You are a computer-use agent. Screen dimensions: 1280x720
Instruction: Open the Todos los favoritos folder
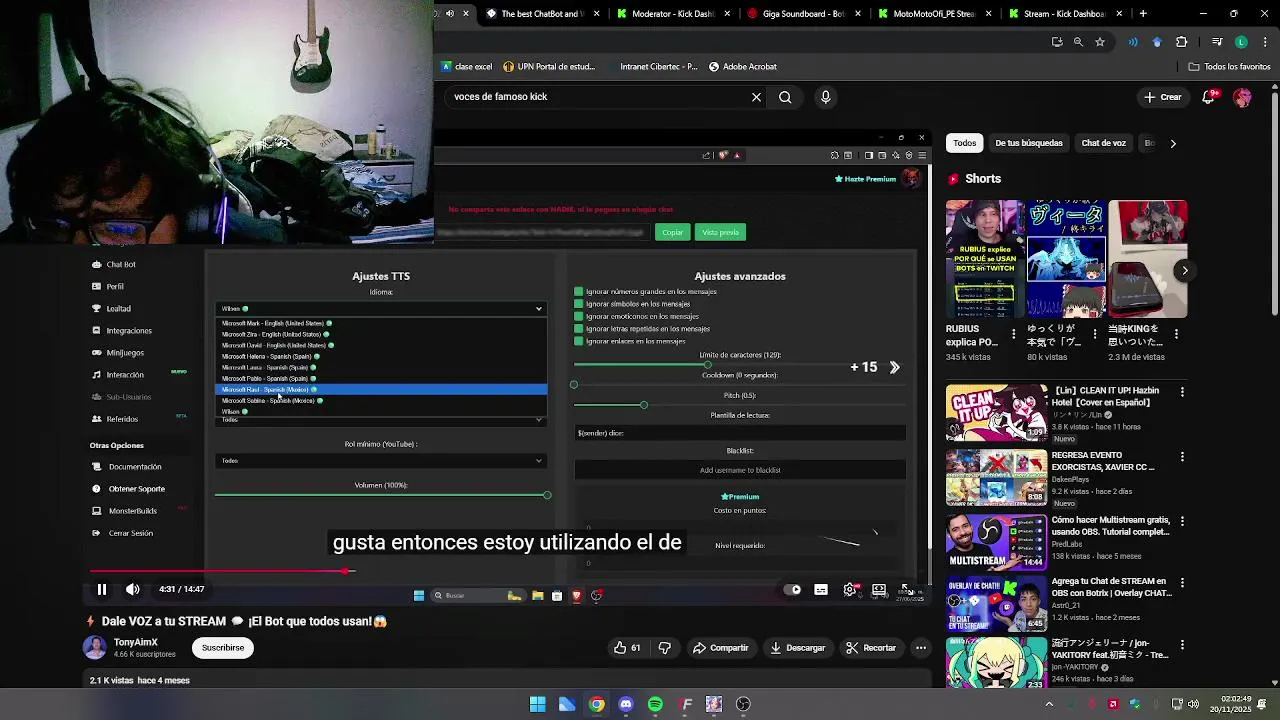click(1229, 67)
